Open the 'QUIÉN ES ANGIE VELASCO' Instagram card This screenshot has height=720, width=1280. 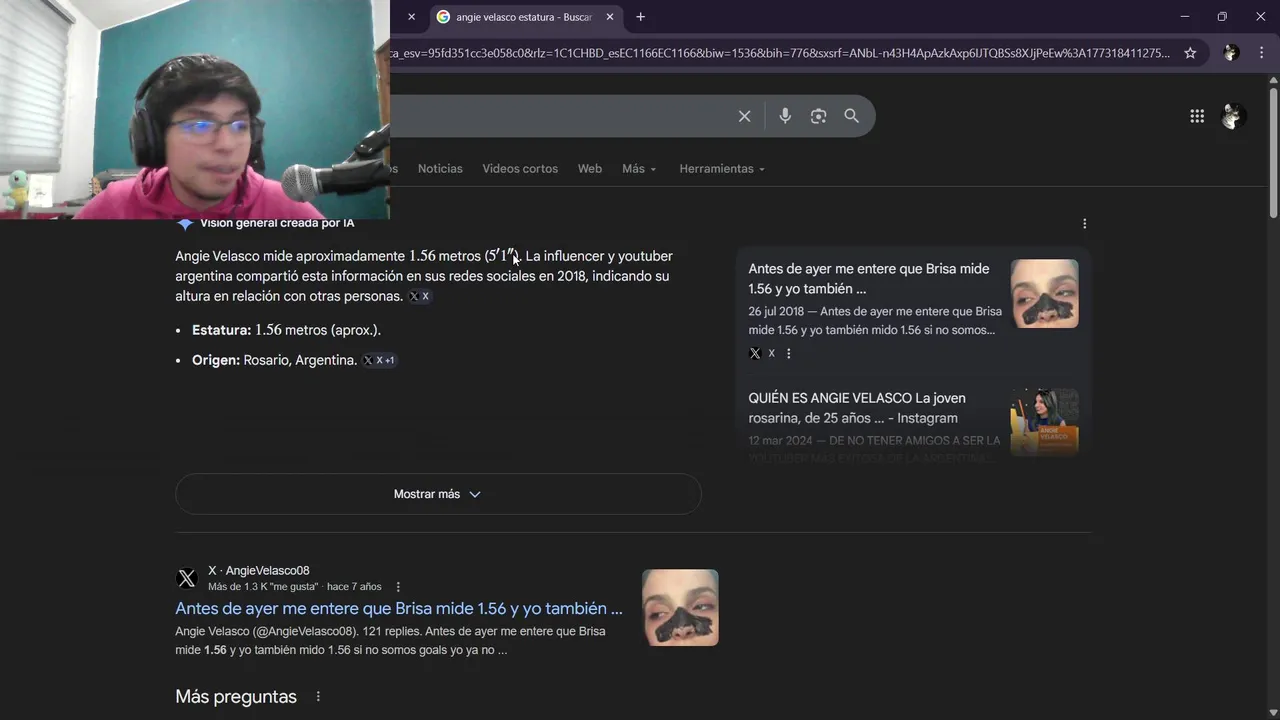pos(913,422)
